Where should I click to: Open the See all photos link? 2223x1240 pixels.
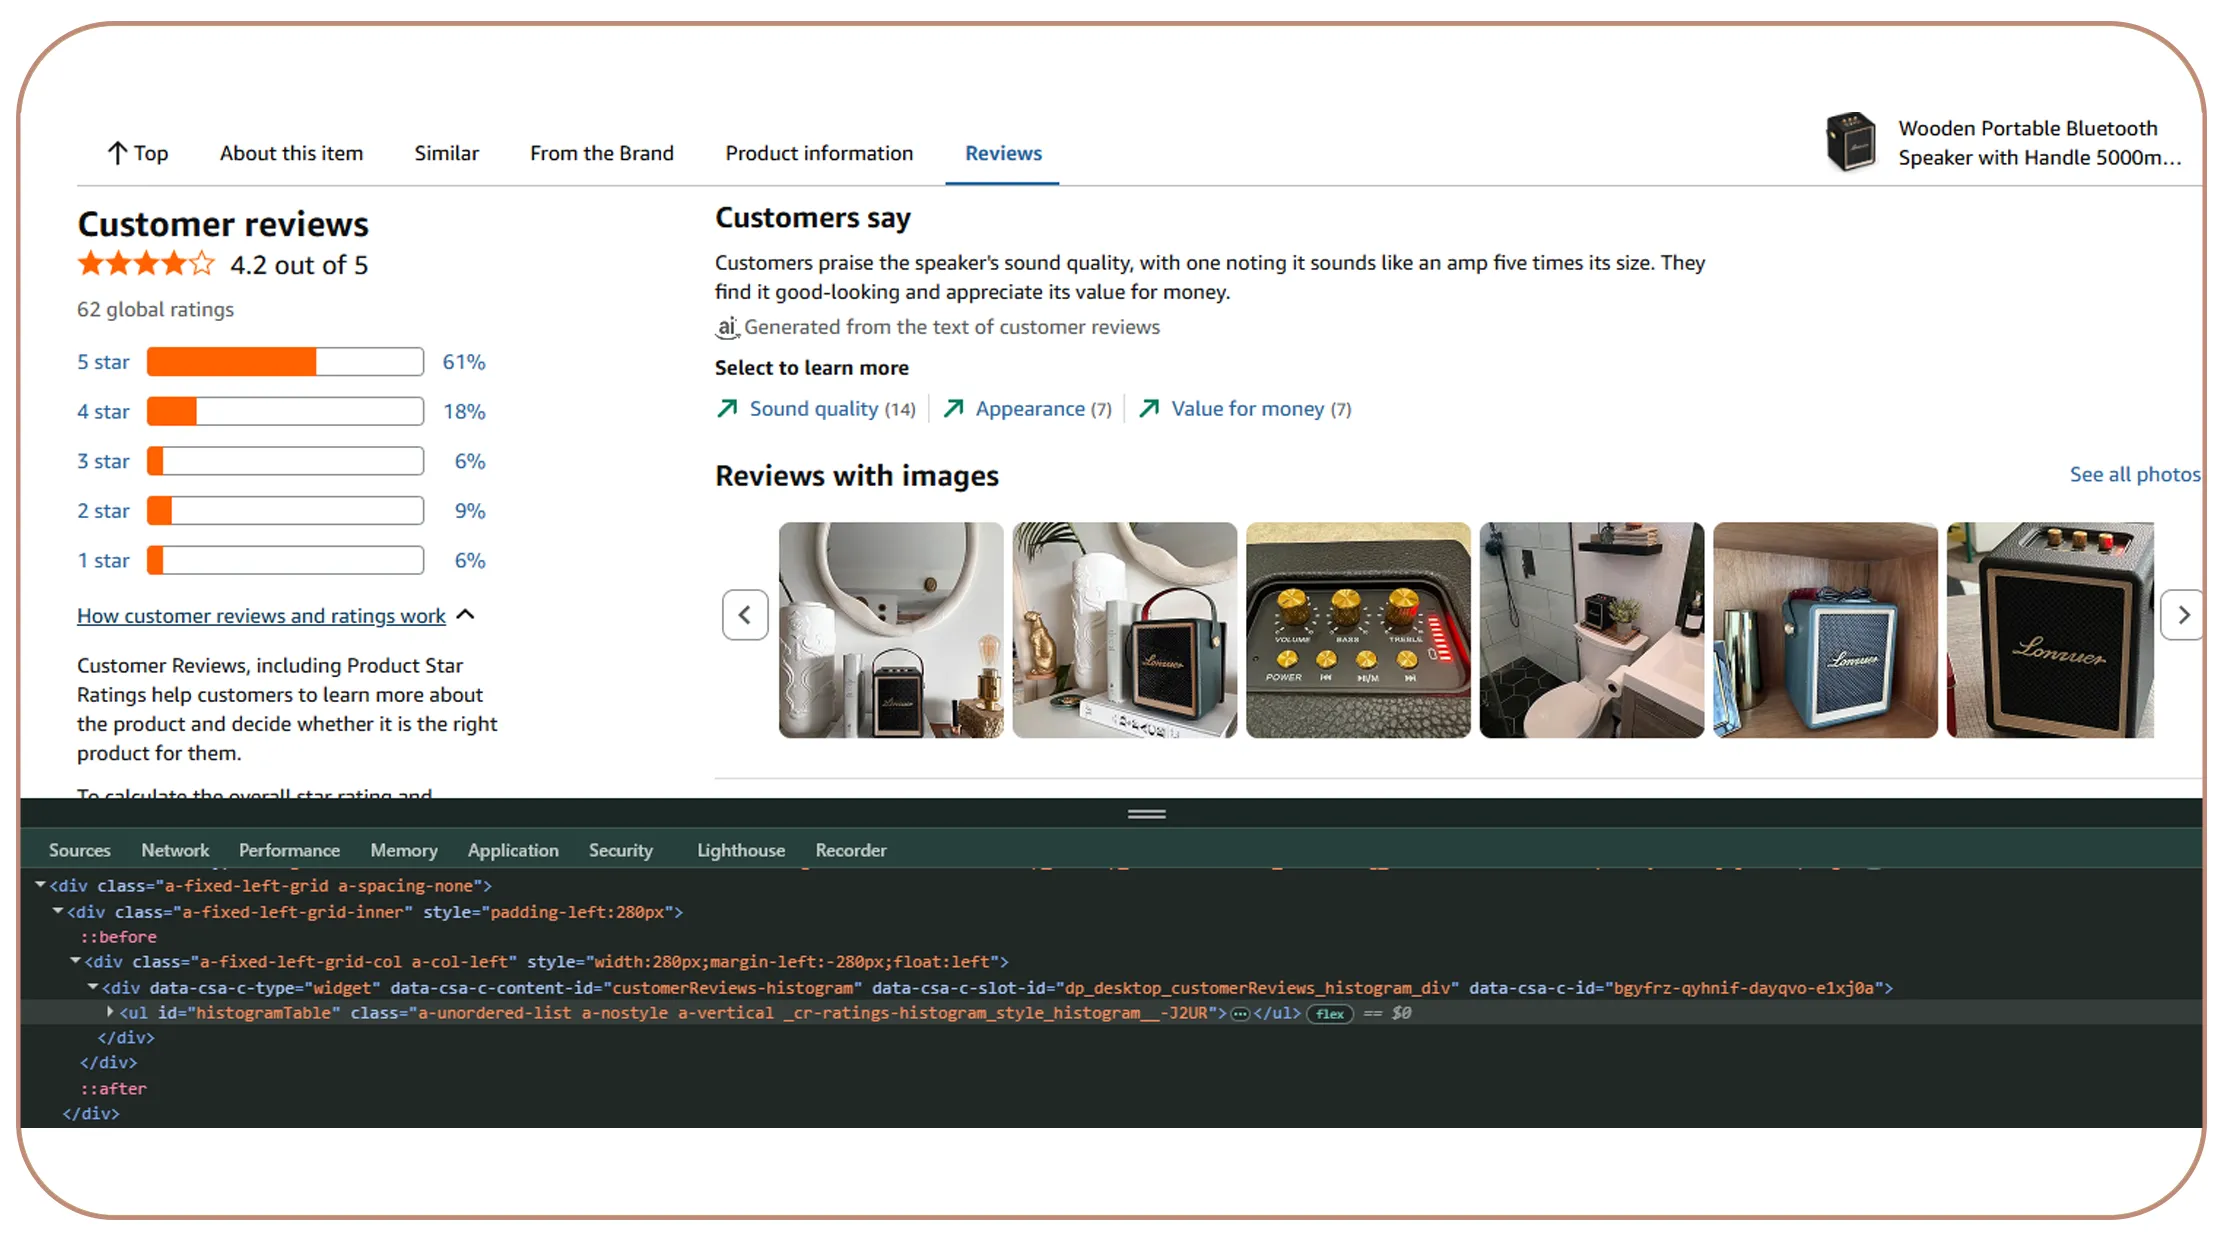point(2135,475)
